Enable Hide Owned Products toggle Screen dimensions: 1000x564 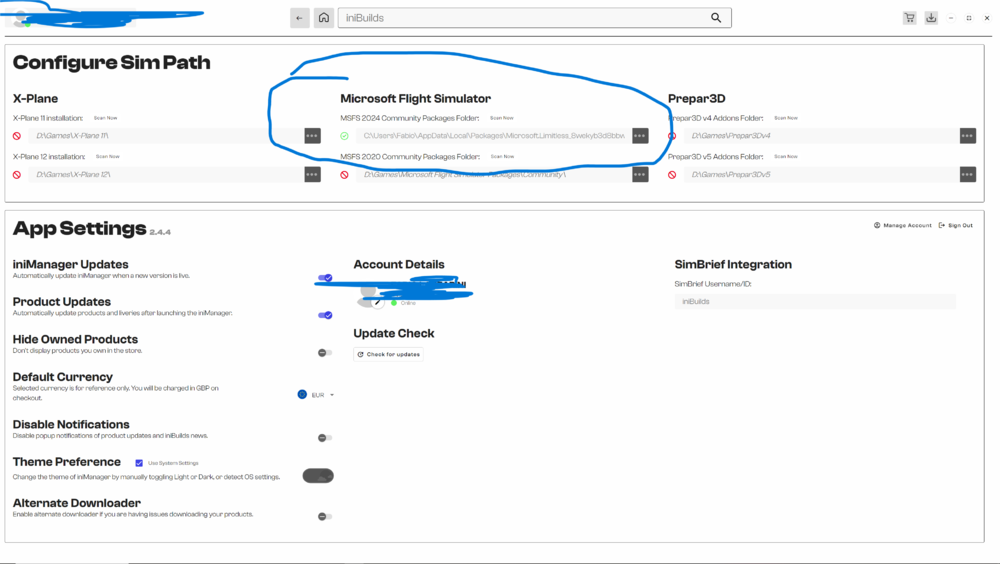click(325, 353)
